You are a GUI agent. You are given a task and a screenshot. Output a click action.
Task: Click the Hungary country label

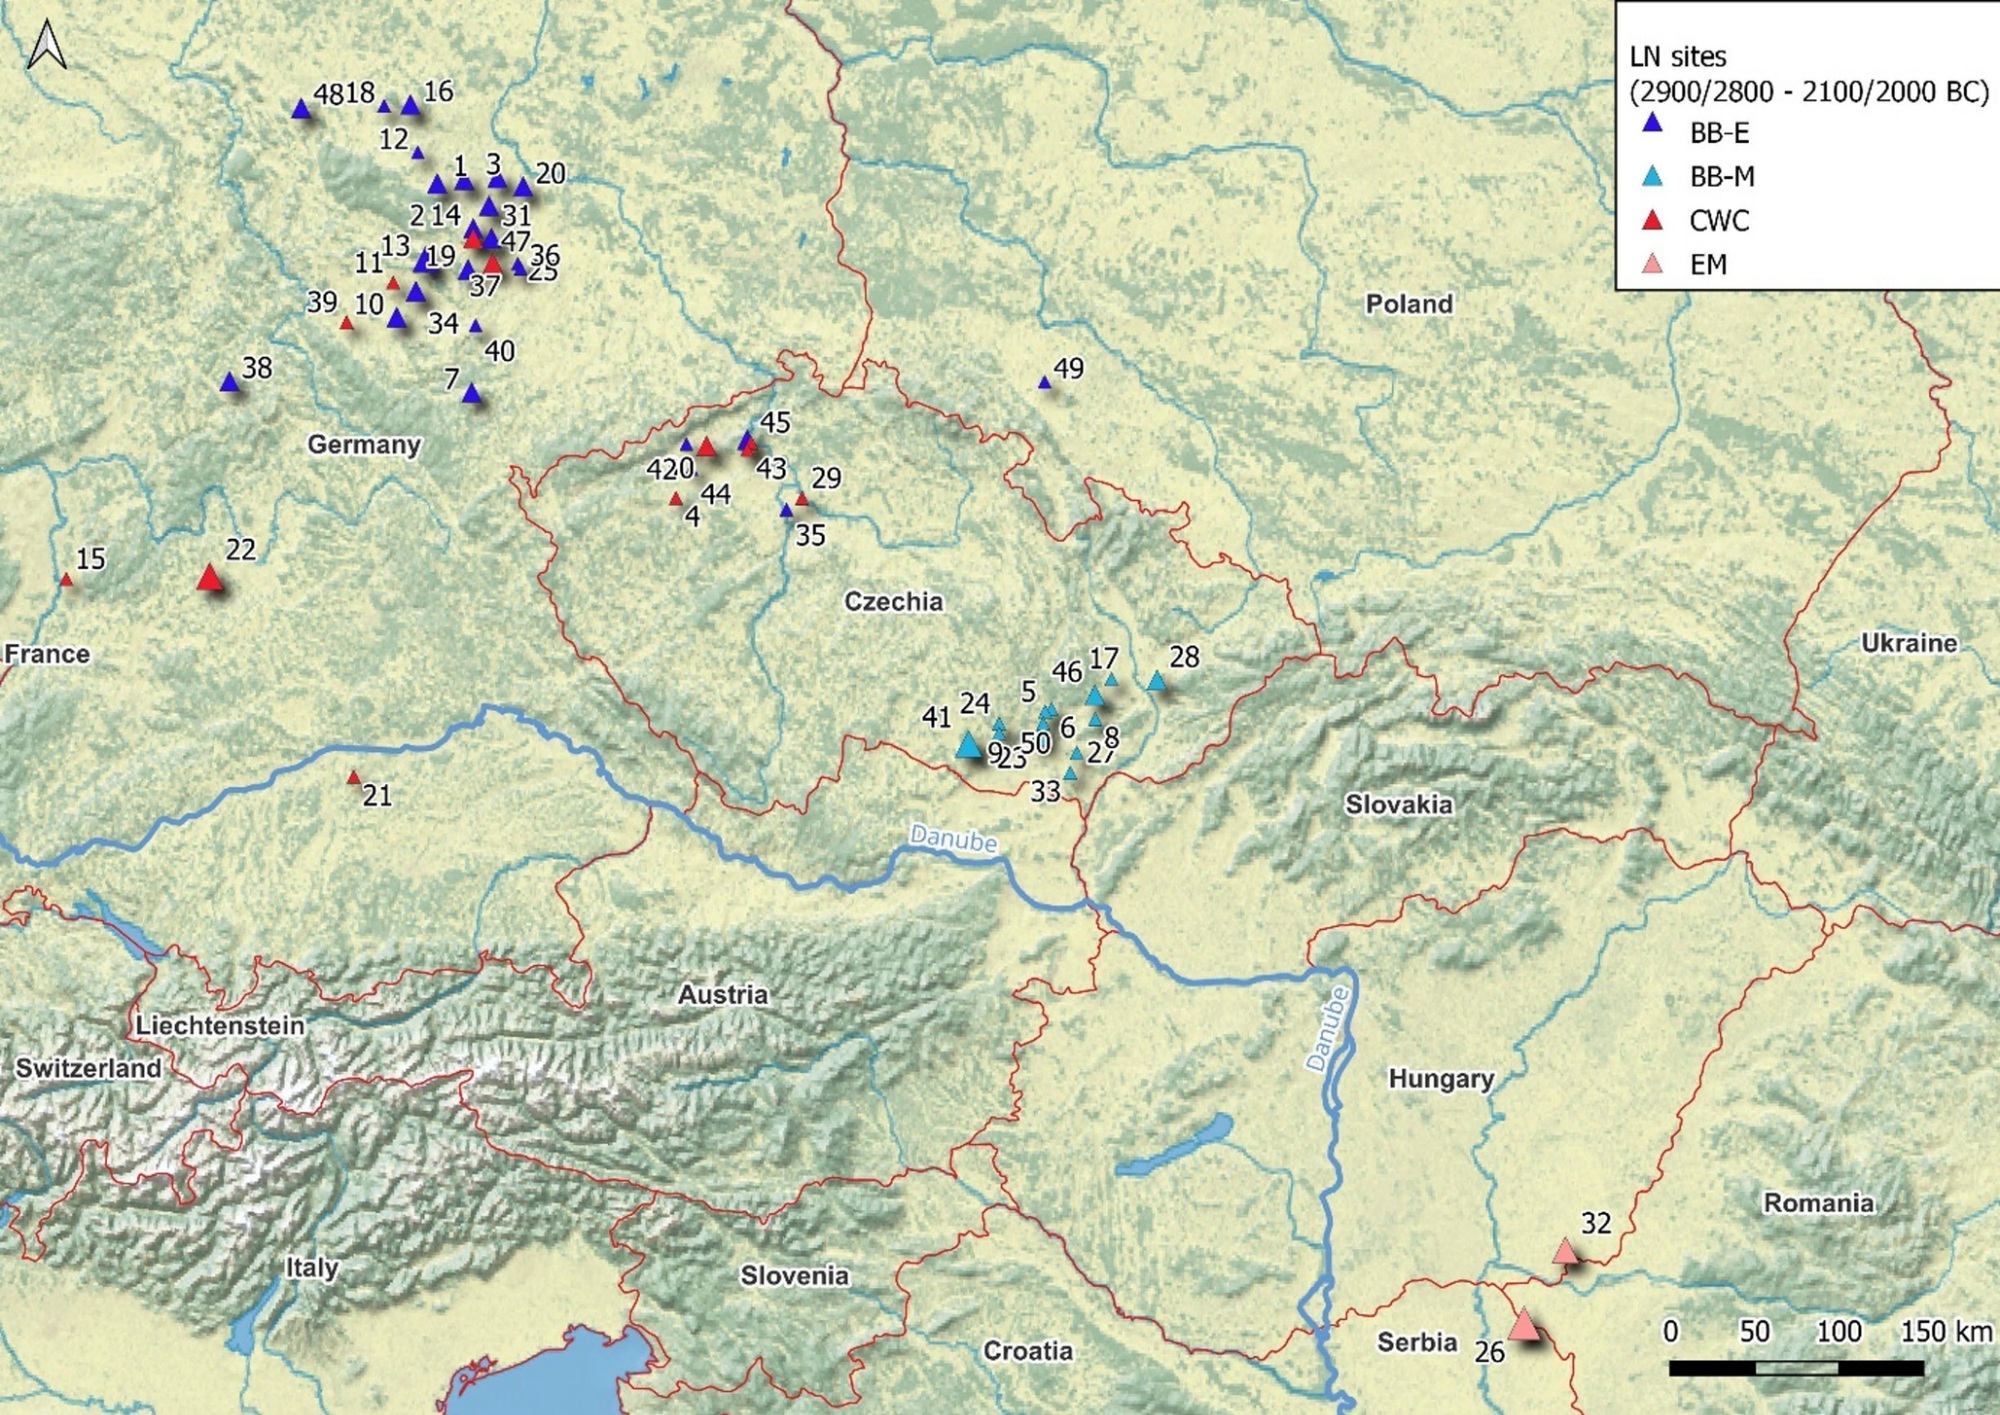[x=1440, y=1078]
